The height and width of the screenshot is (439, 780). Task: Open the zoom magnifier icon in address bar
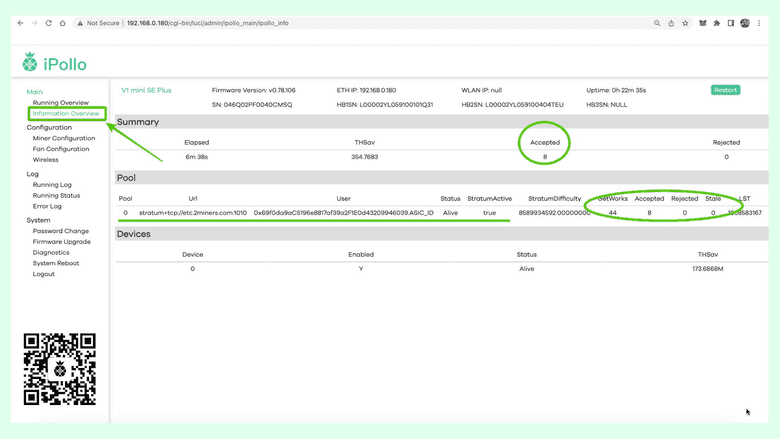[657, 23]
